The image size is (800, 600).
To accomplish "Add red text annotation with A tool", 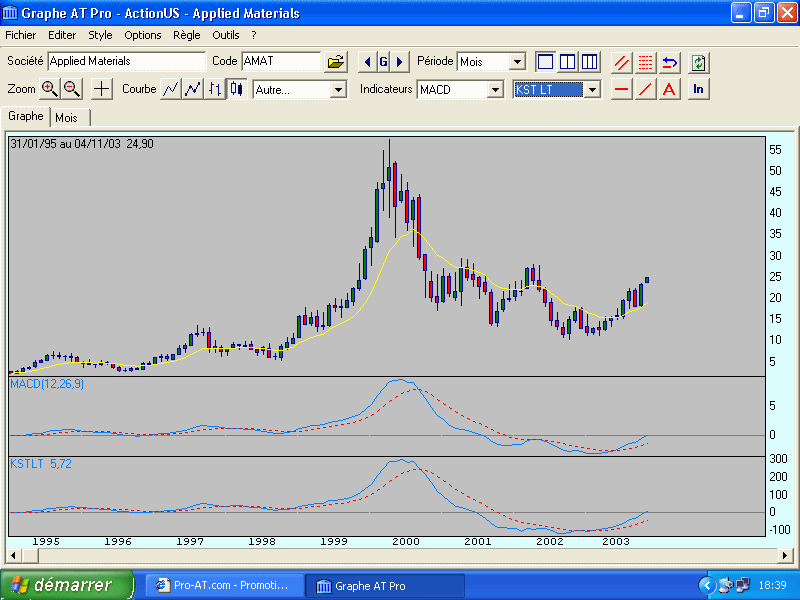I will coord(669,89).
